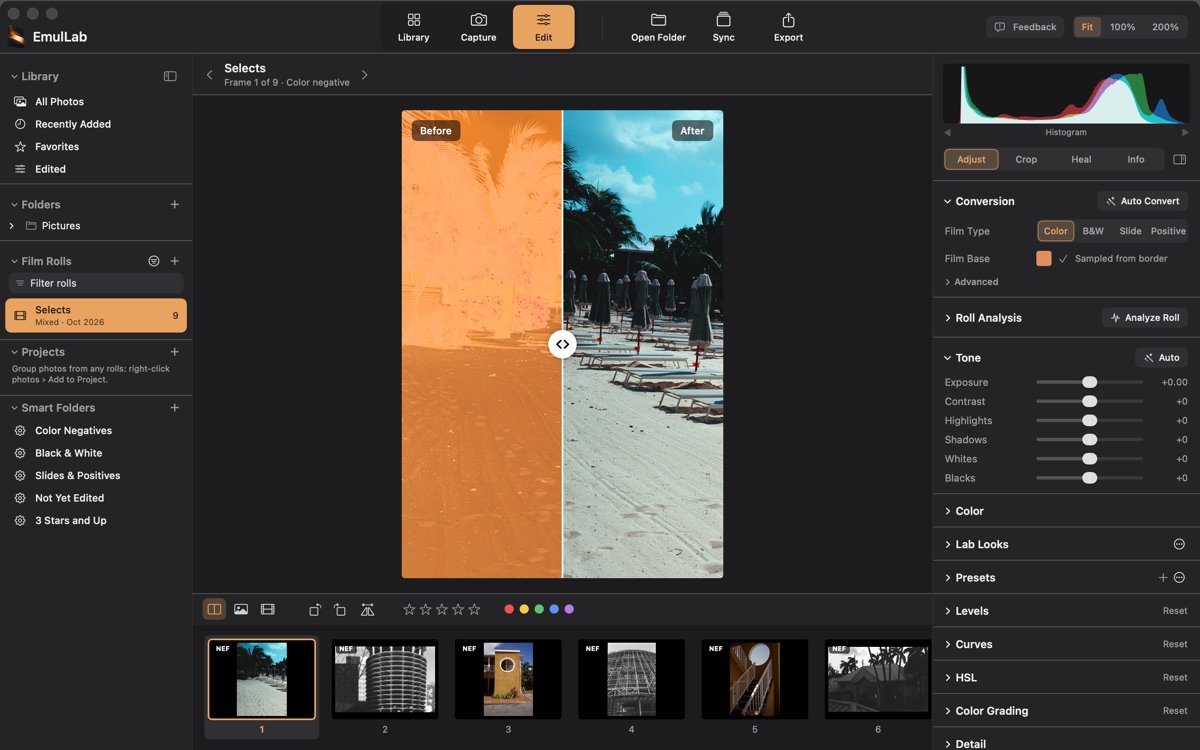Select the Adjust tab
This screenshot has height=750, width=1200.
971,159
